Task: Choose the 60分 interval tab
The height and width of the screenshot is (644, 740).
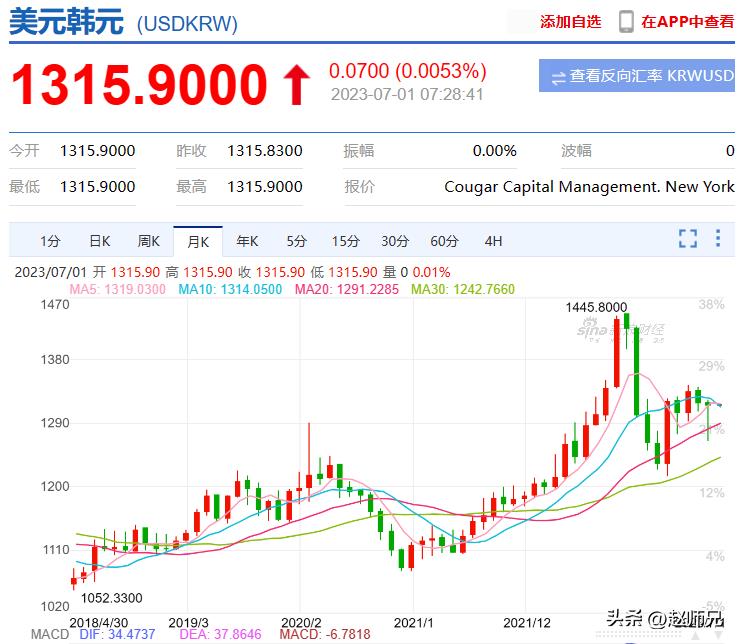Action: point(444,241)
